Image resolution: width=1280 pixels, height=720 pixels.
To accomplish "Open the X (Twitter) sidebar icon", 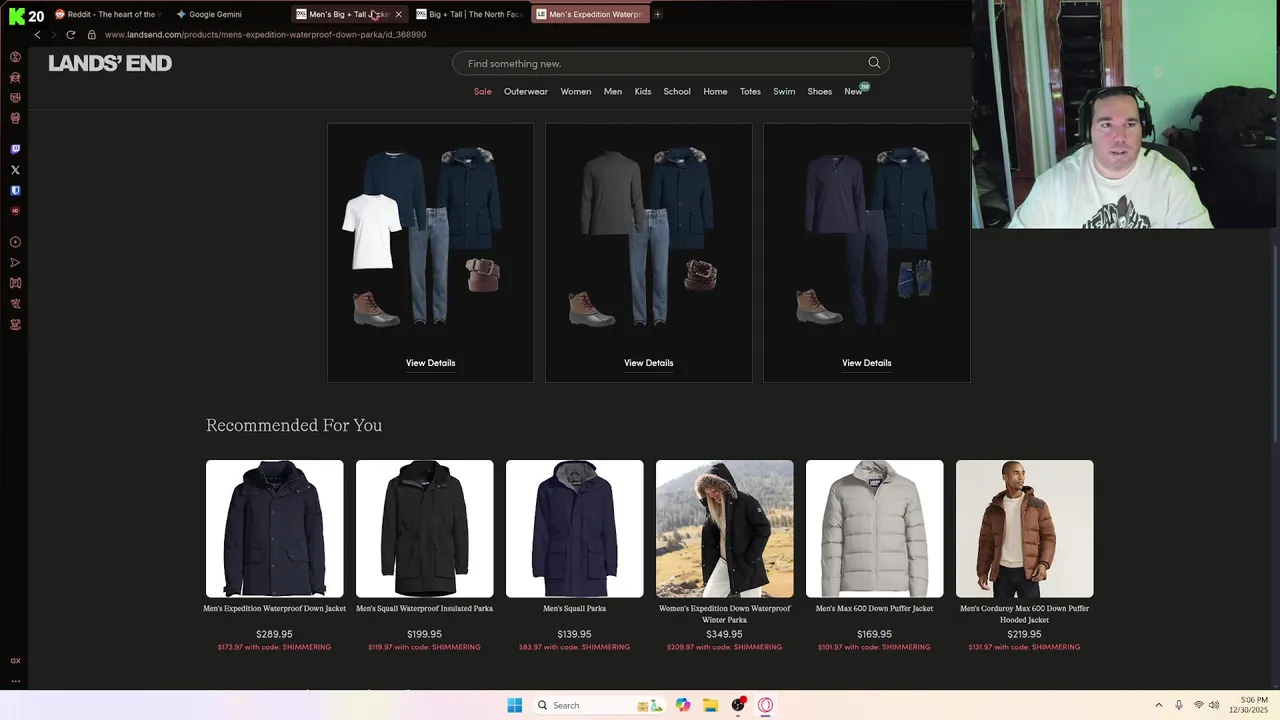I will click(15, 170).
